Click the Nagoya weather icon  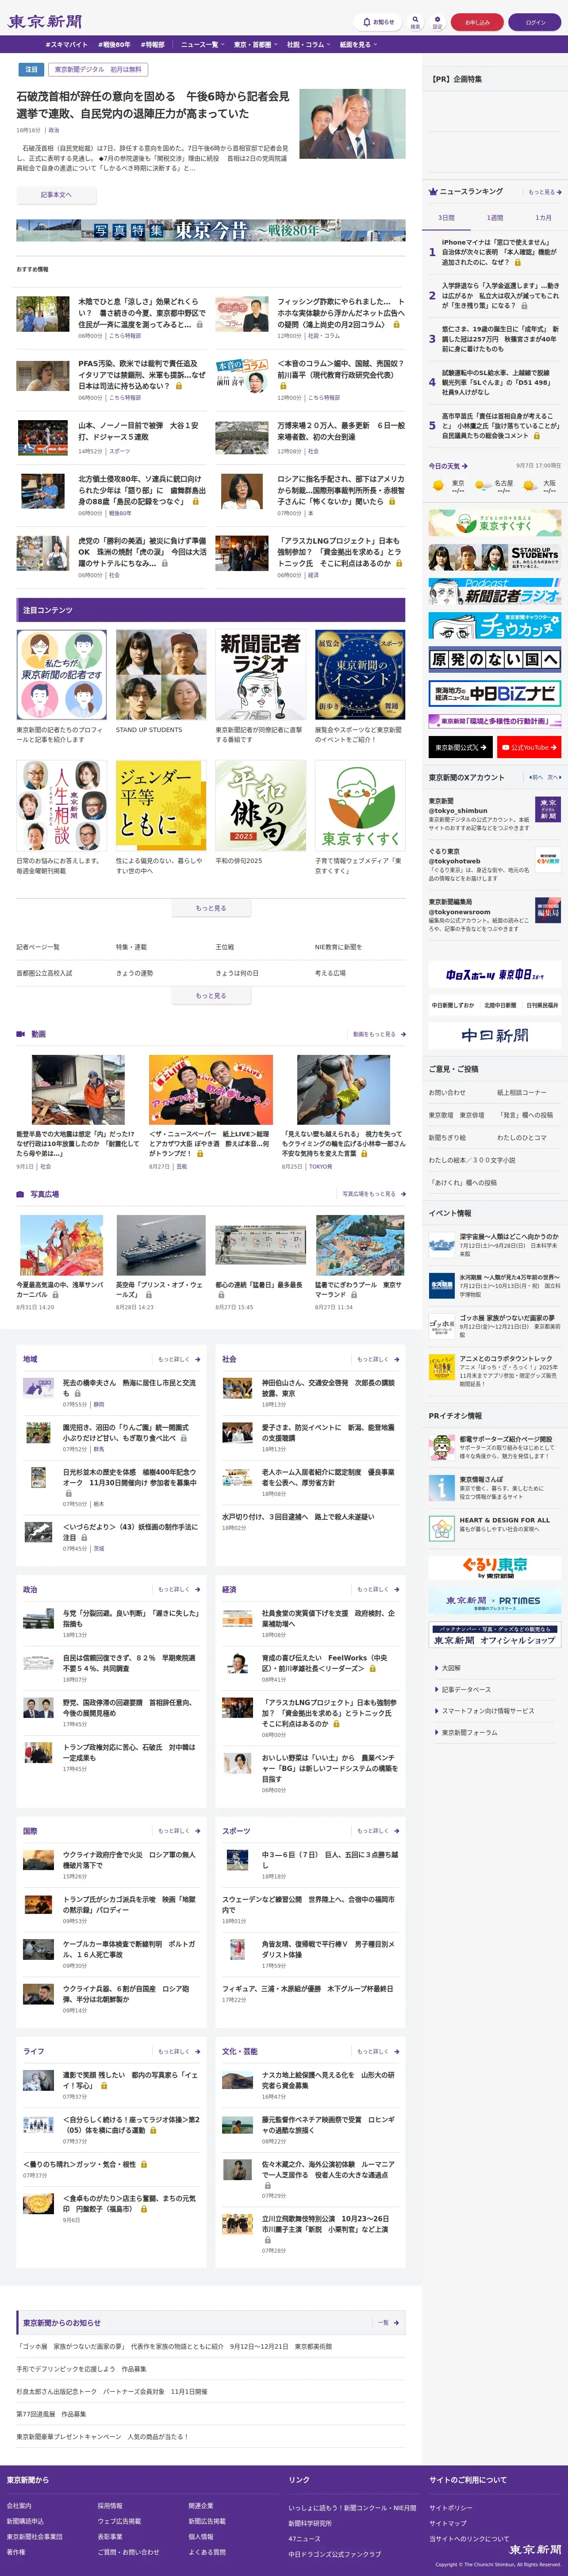[x=483, y=486]
